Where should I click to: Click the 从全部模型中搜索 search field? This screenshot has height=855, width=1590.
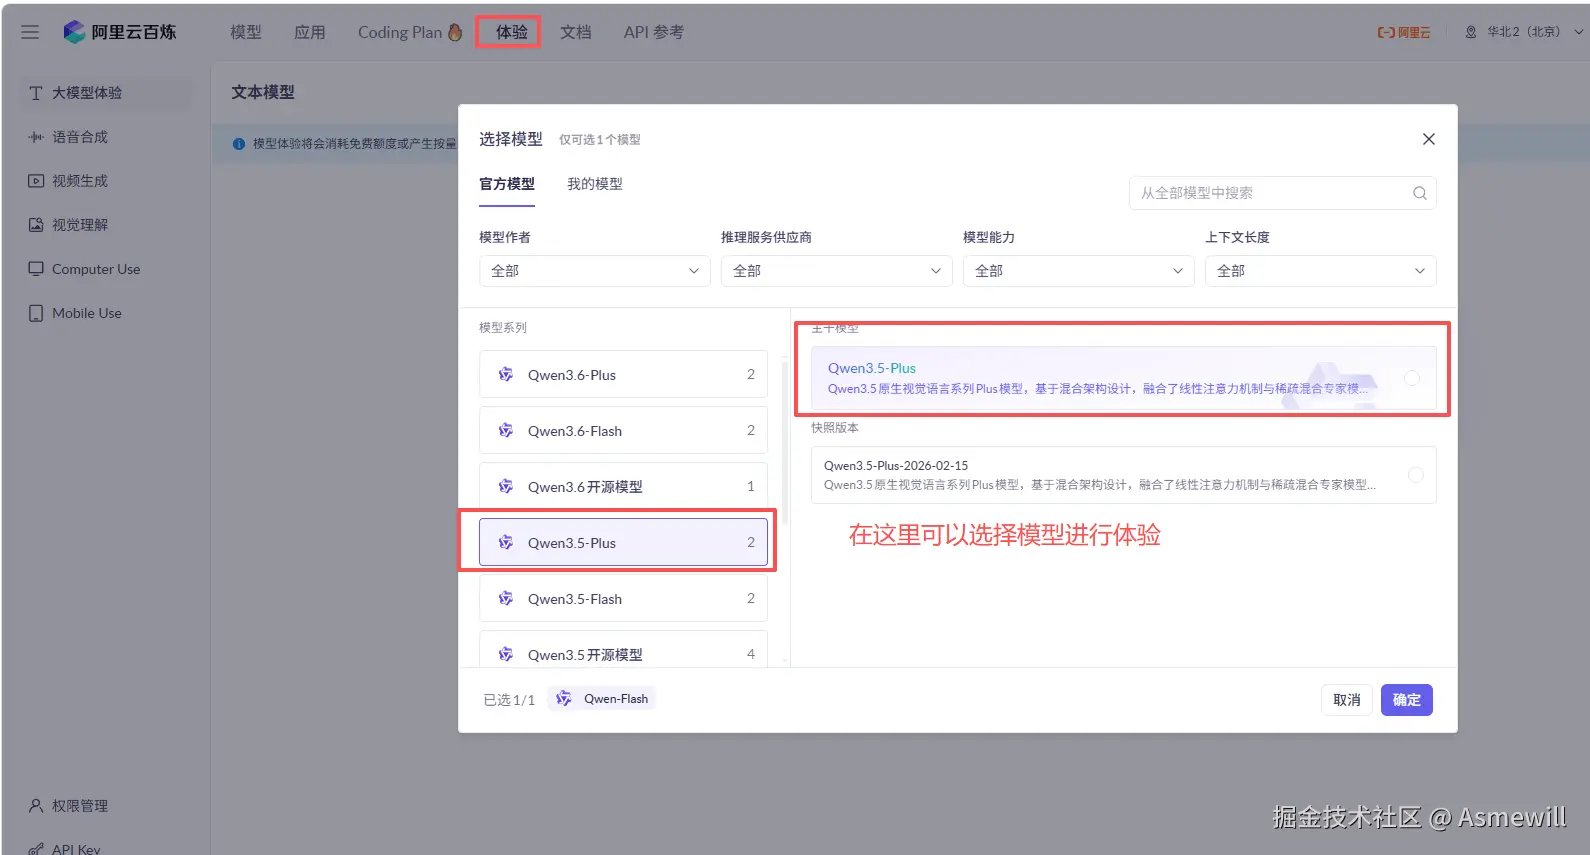pyautogui.click(x=1283, y=193)
